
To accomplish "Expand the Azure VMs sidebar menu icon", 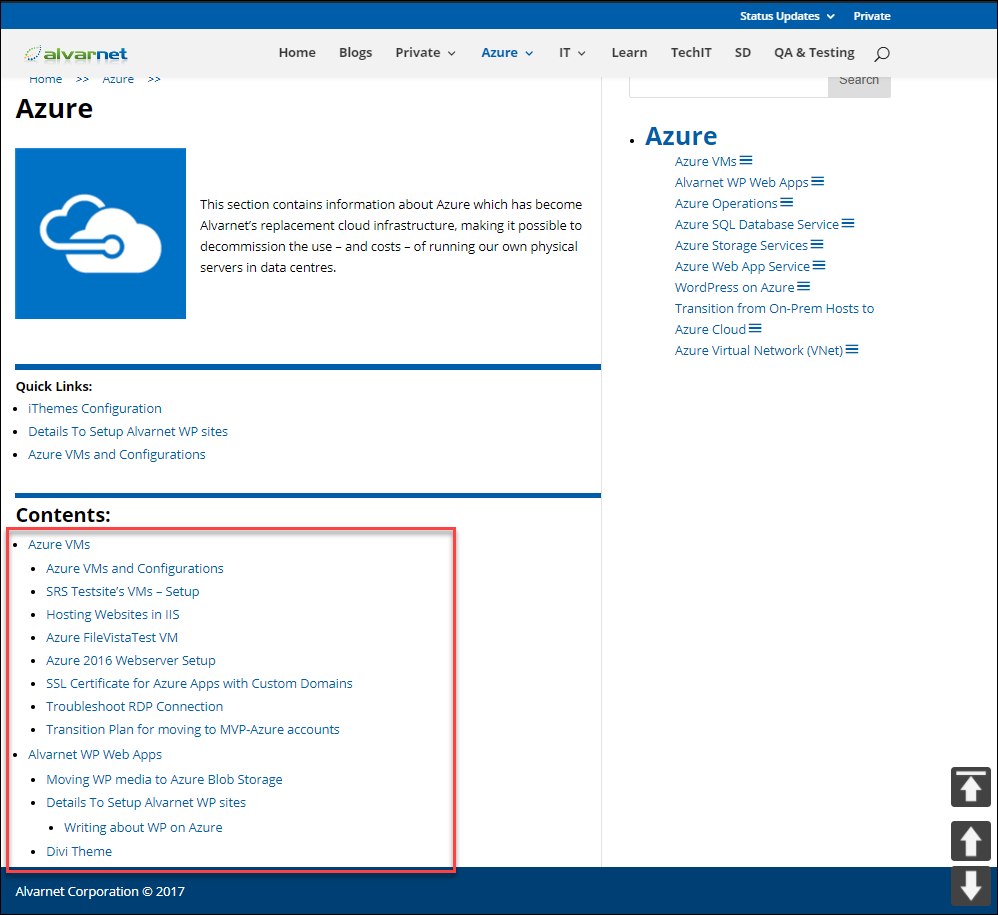I will (746, 160).
